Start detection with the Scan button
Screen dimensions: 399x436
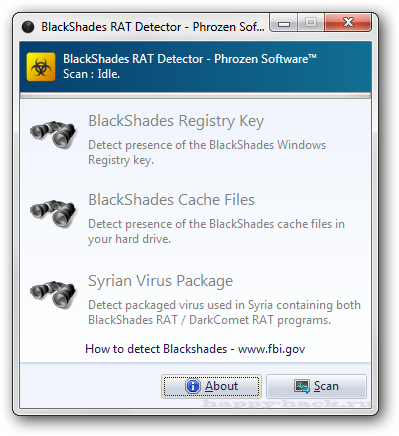316,386
